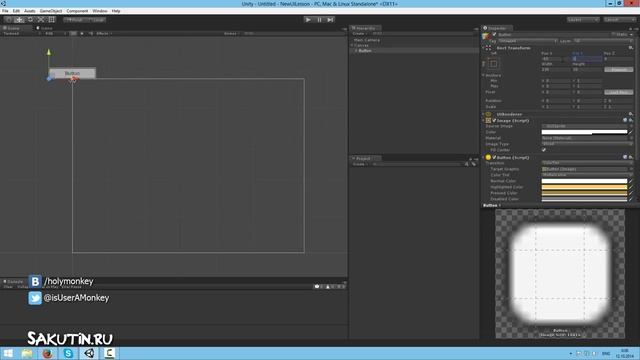This screenshot has width=640, height=360.
Task: Click the Step frame button
Action: pos(330,20)
